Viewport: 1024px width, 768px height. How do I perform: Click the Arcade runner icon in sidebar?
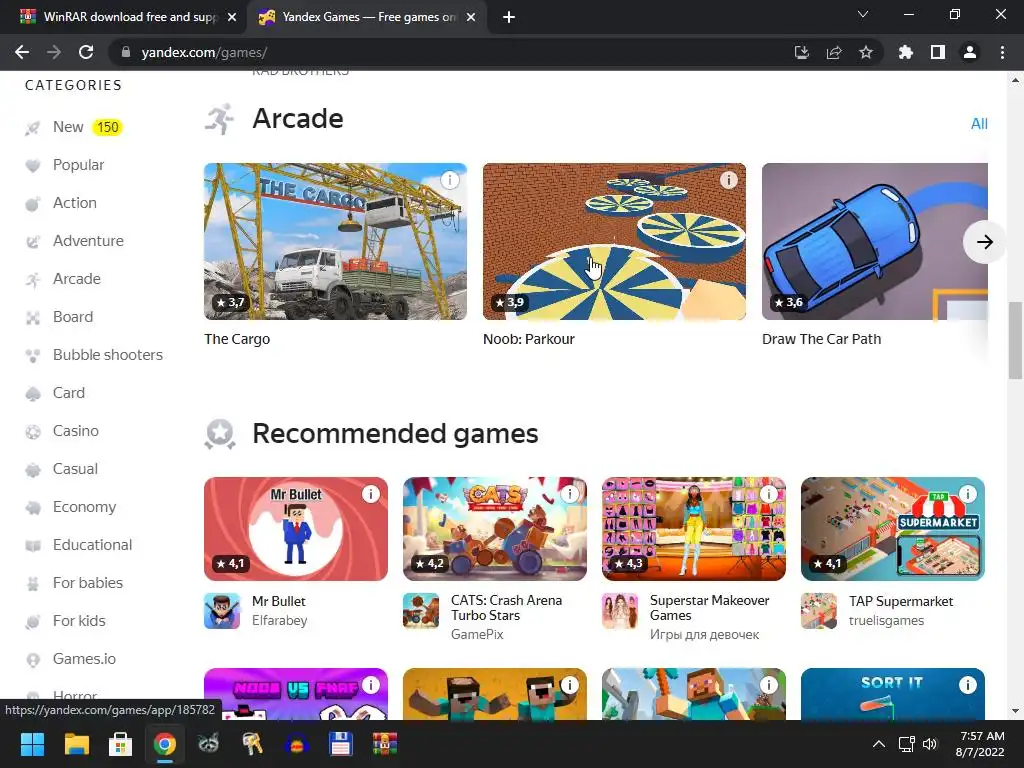click(x=33, y=280)
